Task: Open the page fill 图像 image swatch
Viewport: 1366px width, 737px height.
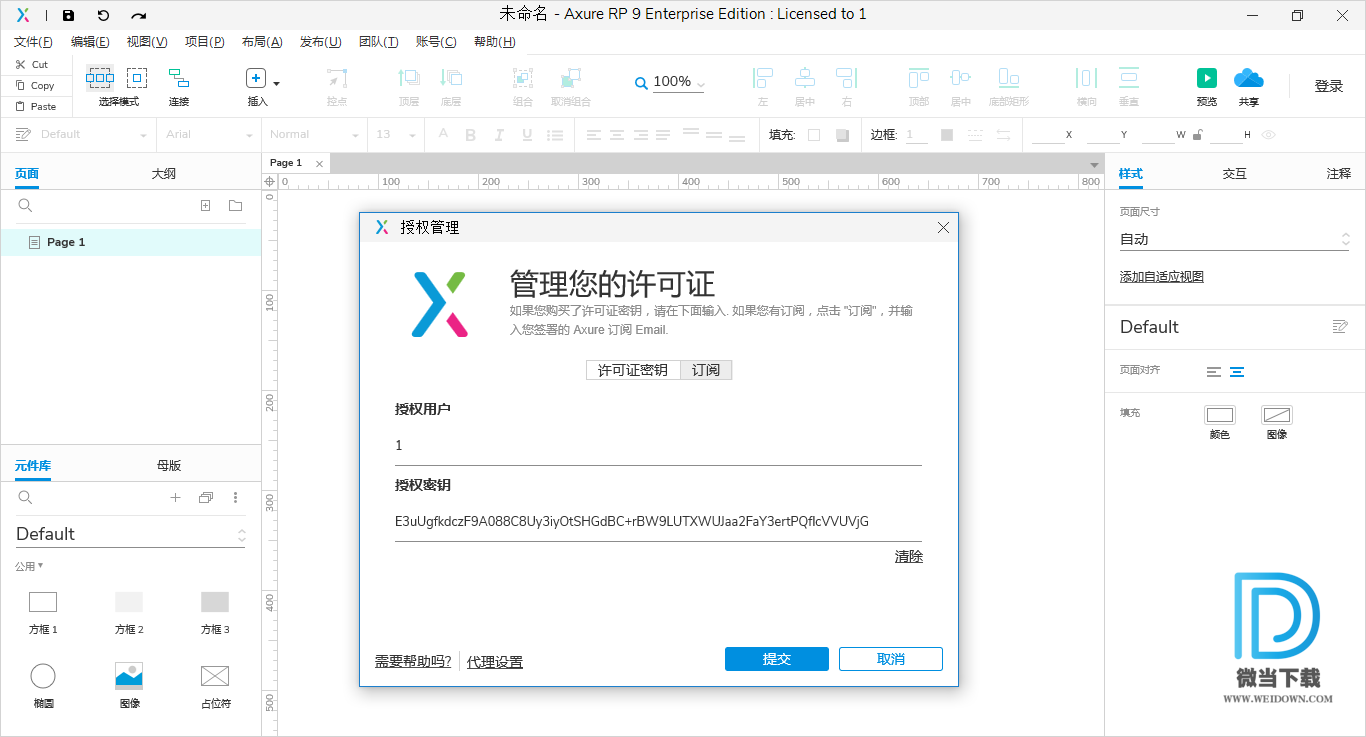Action: (1277, 415)
